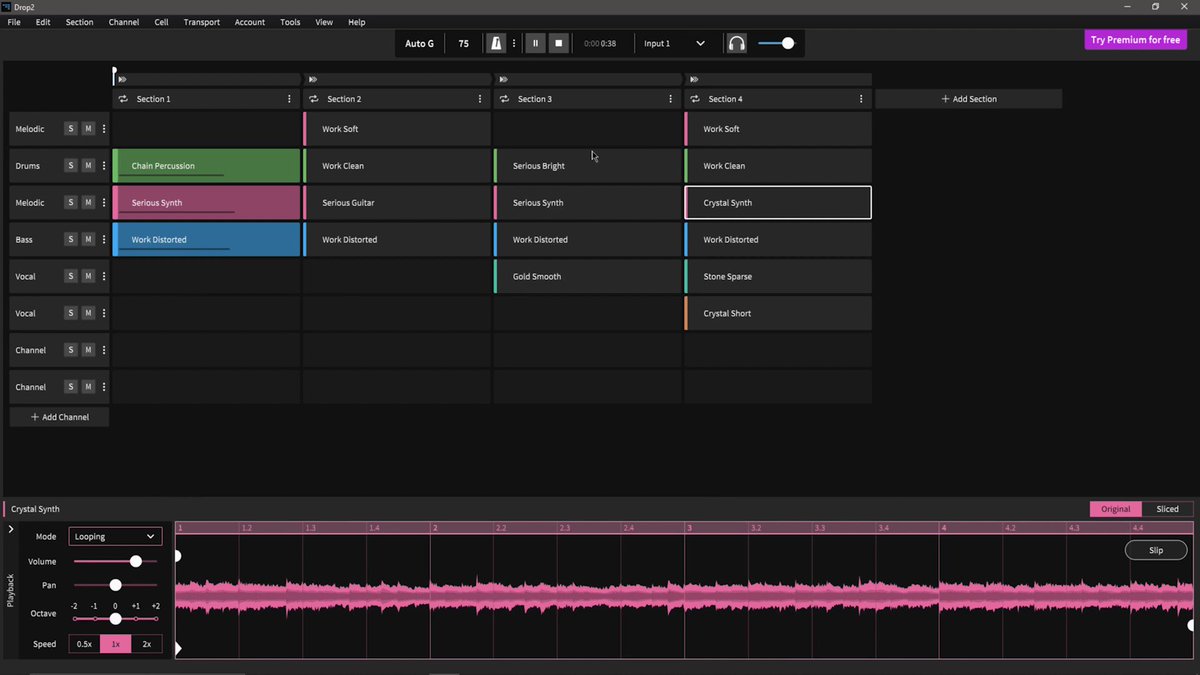Click the Add Channel button
1200x675 pixels.
point(60,417)
